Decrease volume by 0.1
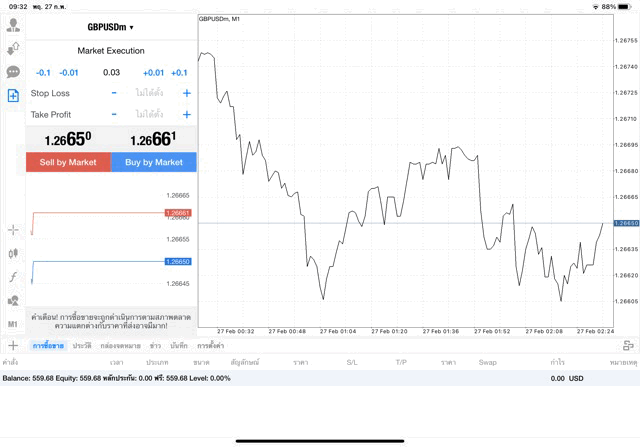640x447 pixels. point(43,72)
